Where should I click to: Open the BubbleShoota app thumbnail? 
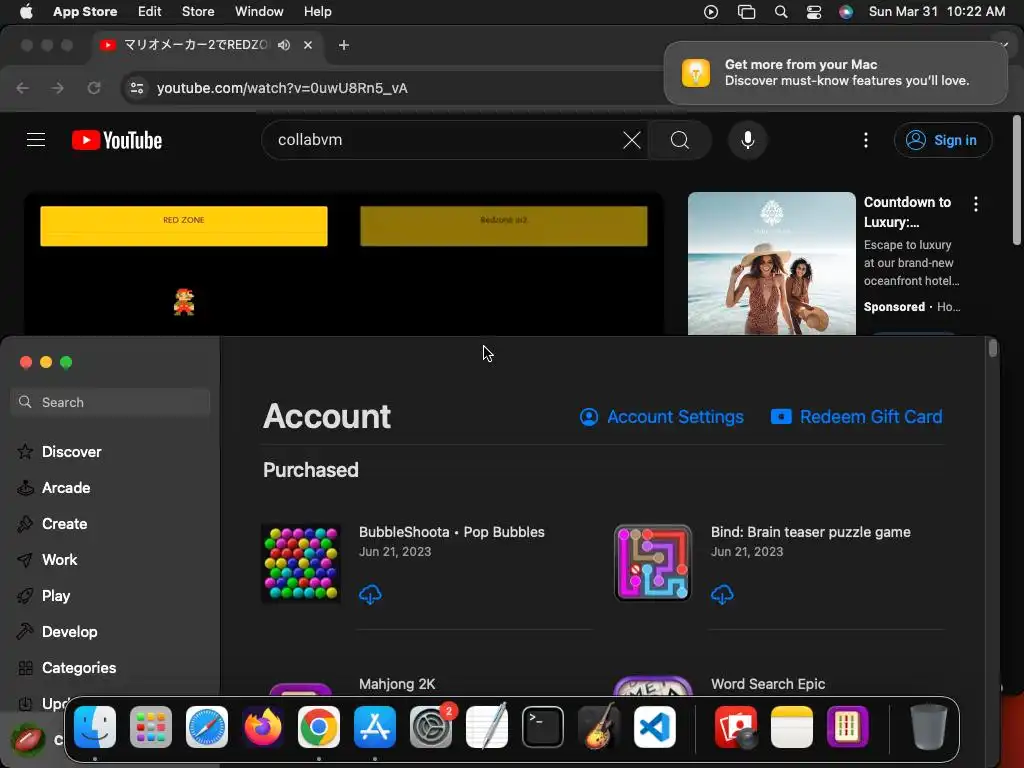click(x=301, y=564)
